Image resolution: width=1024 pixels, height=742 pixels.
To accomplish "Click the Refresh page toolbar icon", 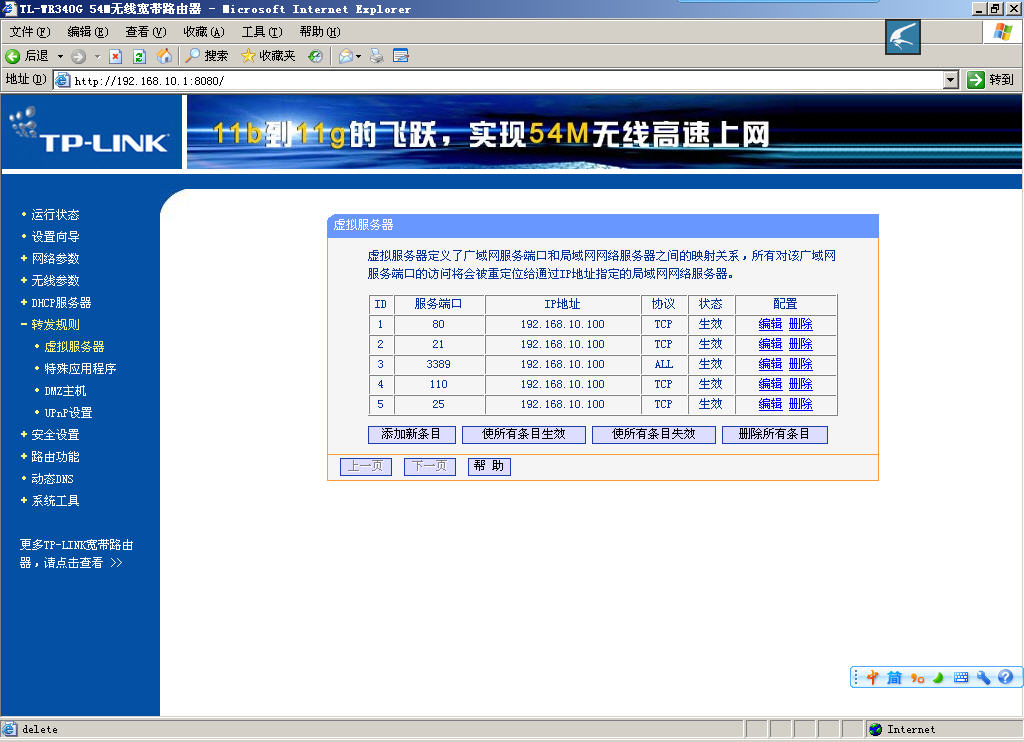I will pos(139,56).
